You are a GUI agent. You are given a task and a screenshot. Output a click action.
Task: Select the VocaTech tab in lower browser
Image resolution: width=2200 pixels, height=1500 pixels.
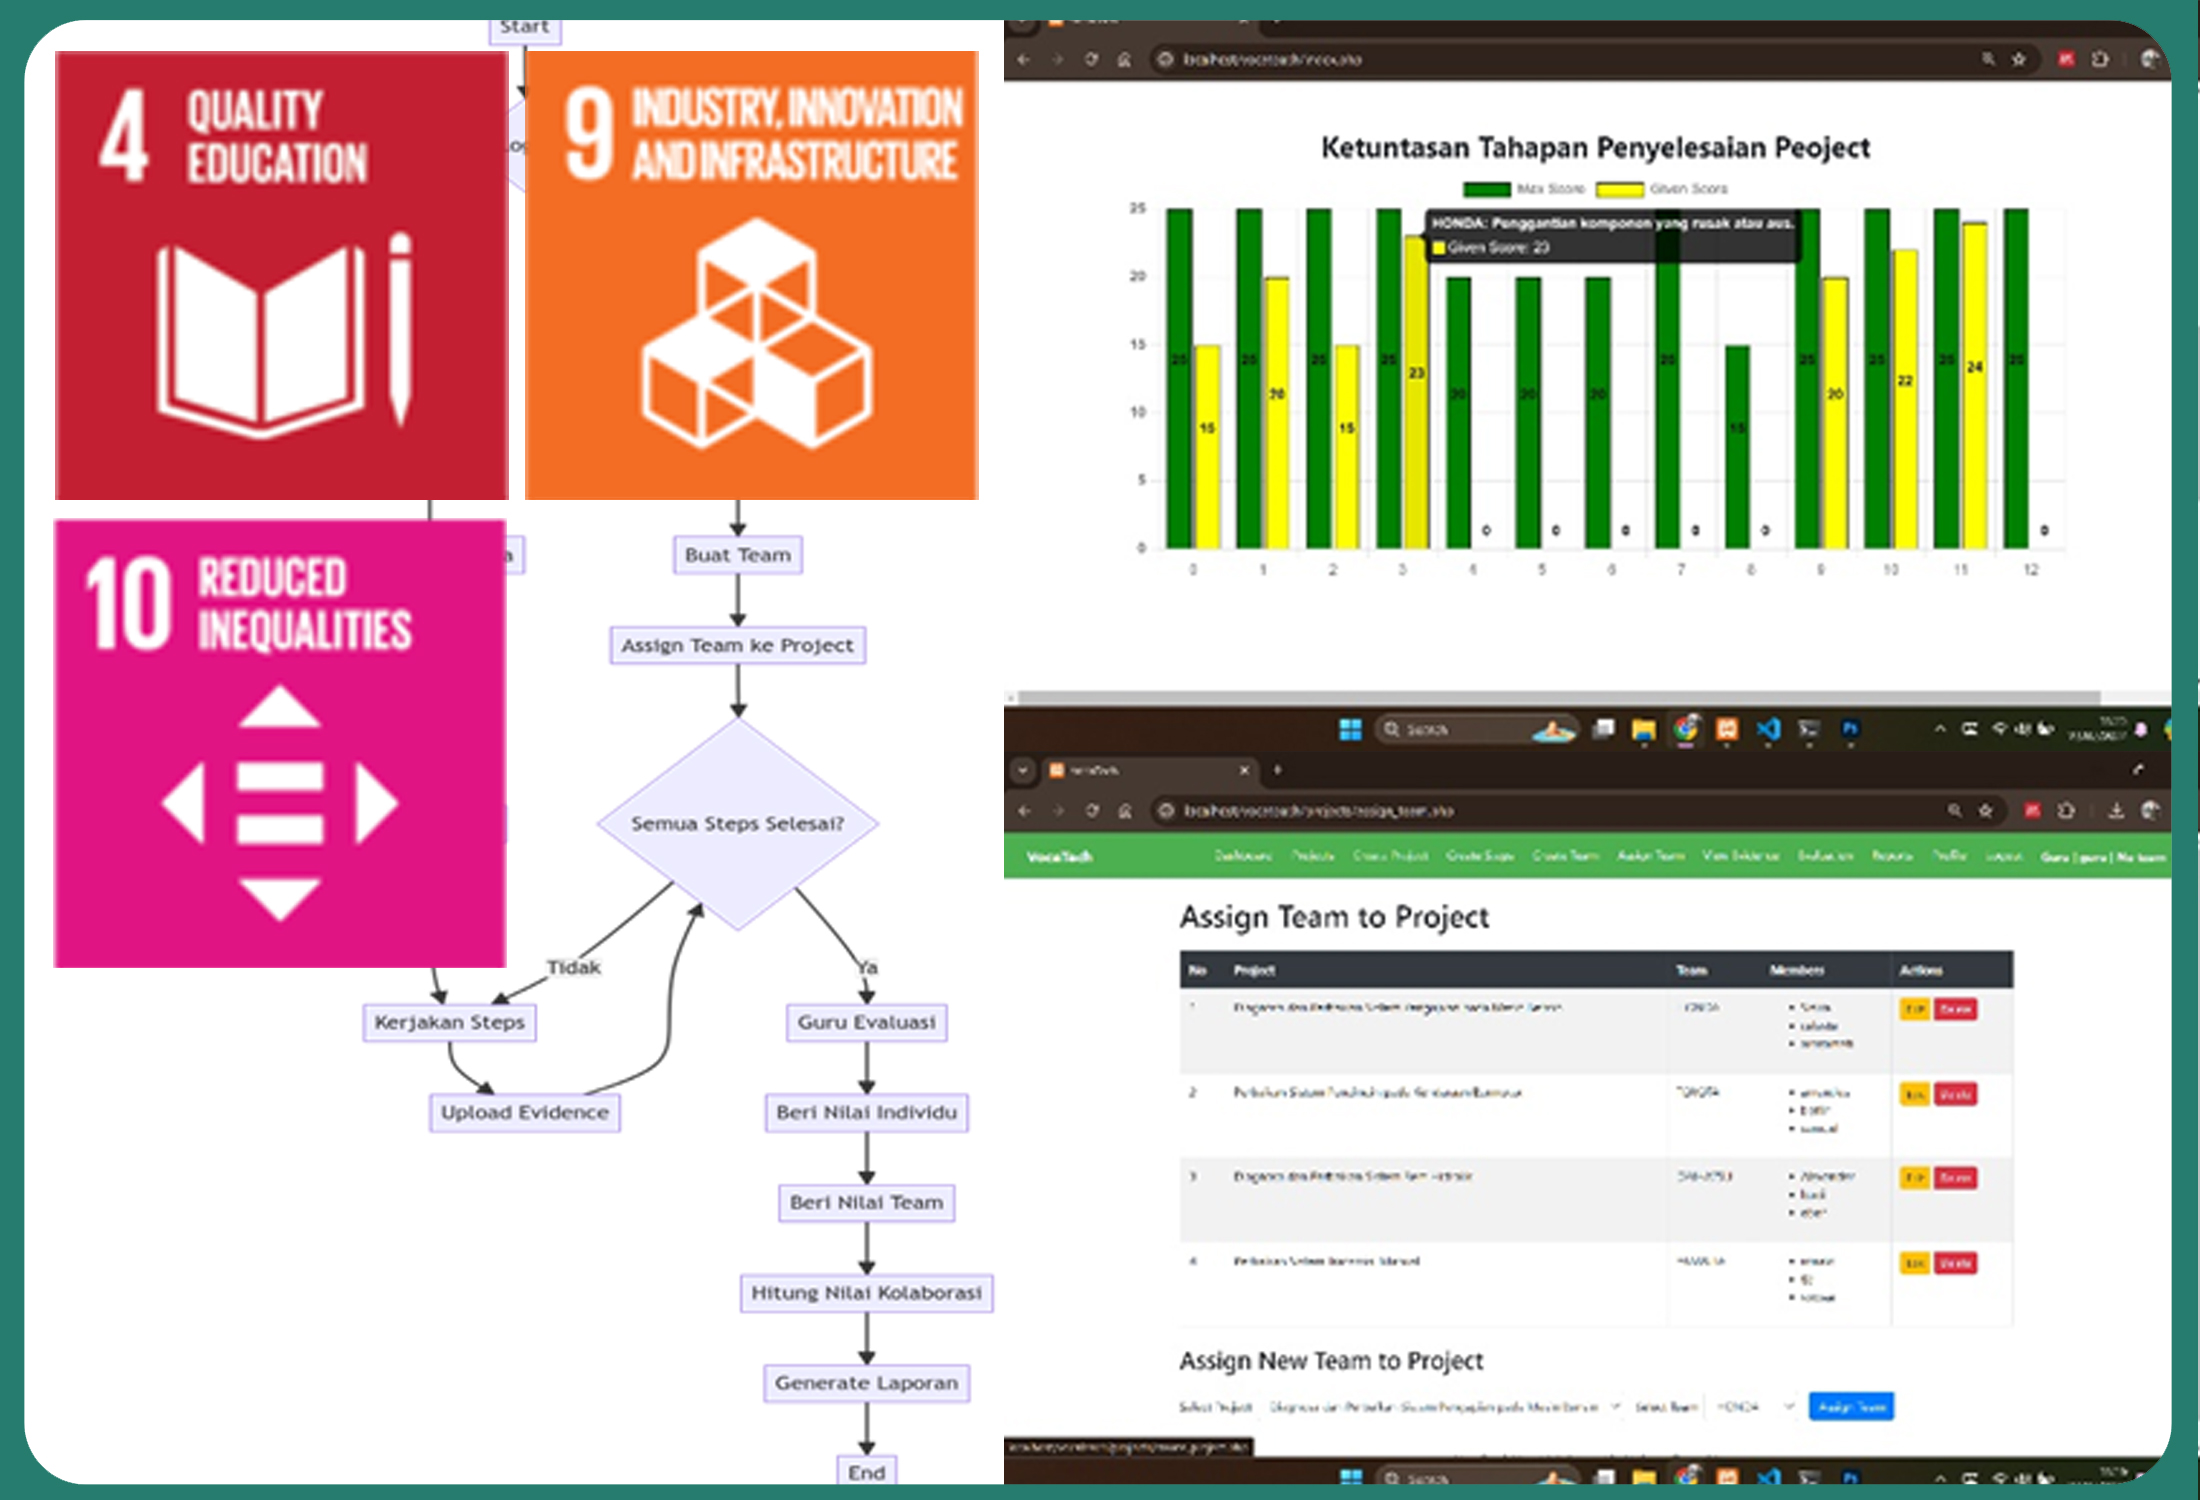point(1149,770)
